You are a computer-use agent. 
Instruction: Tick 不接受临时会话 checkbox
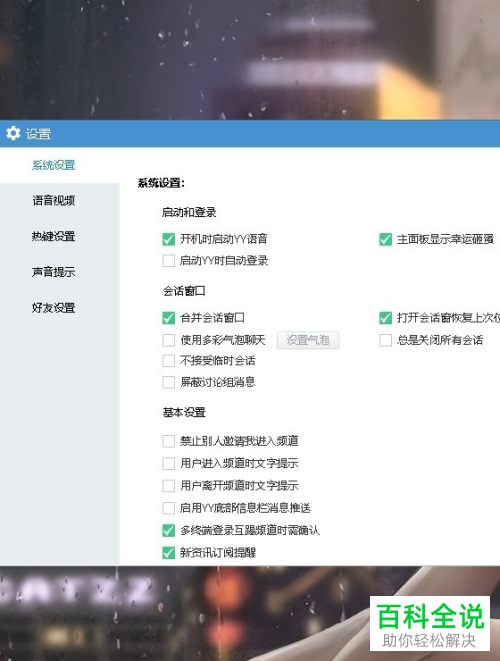pos(169,360)
